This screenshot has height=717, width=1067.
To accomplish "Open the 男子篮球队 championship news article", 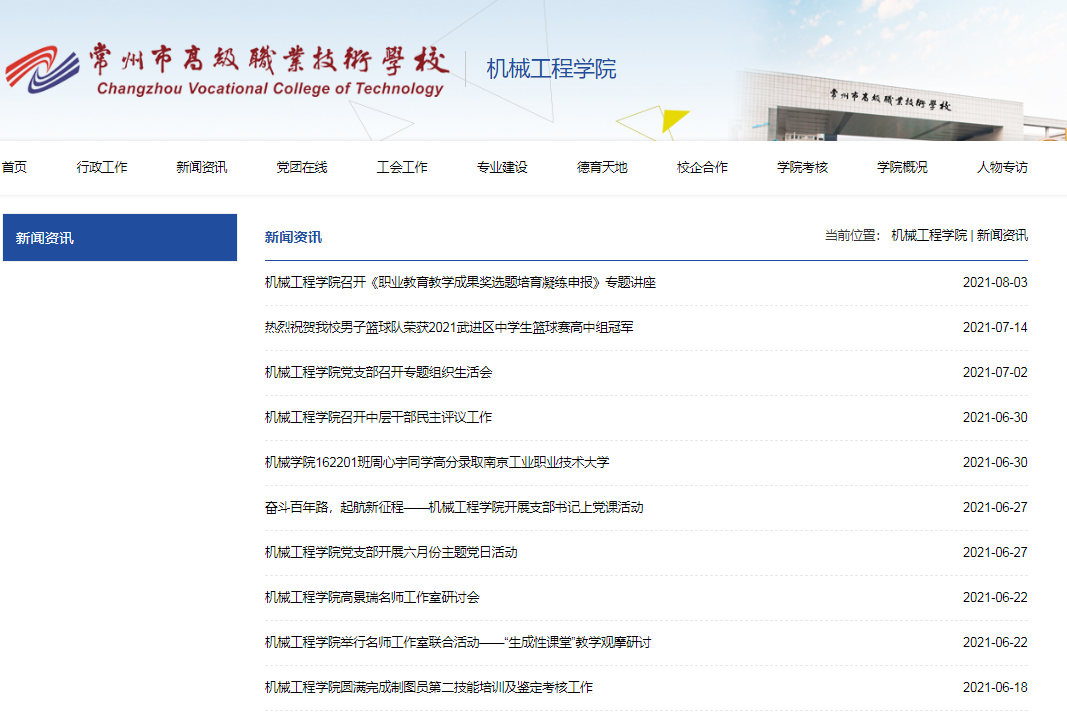I will point(449,328).
